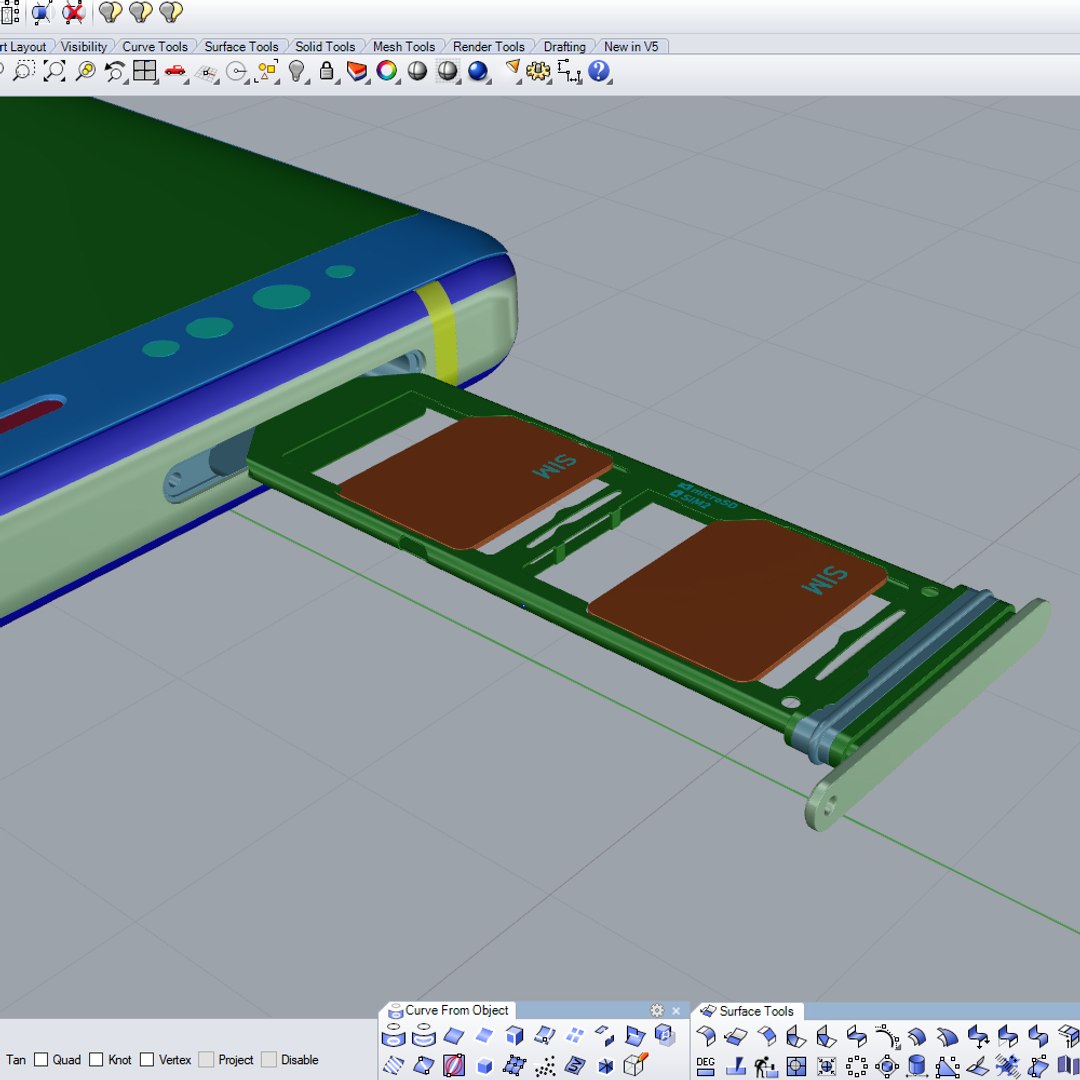1080x1080 pixels.
Task: Click the Object Properties color wheel icon
Action: (387, 71)
